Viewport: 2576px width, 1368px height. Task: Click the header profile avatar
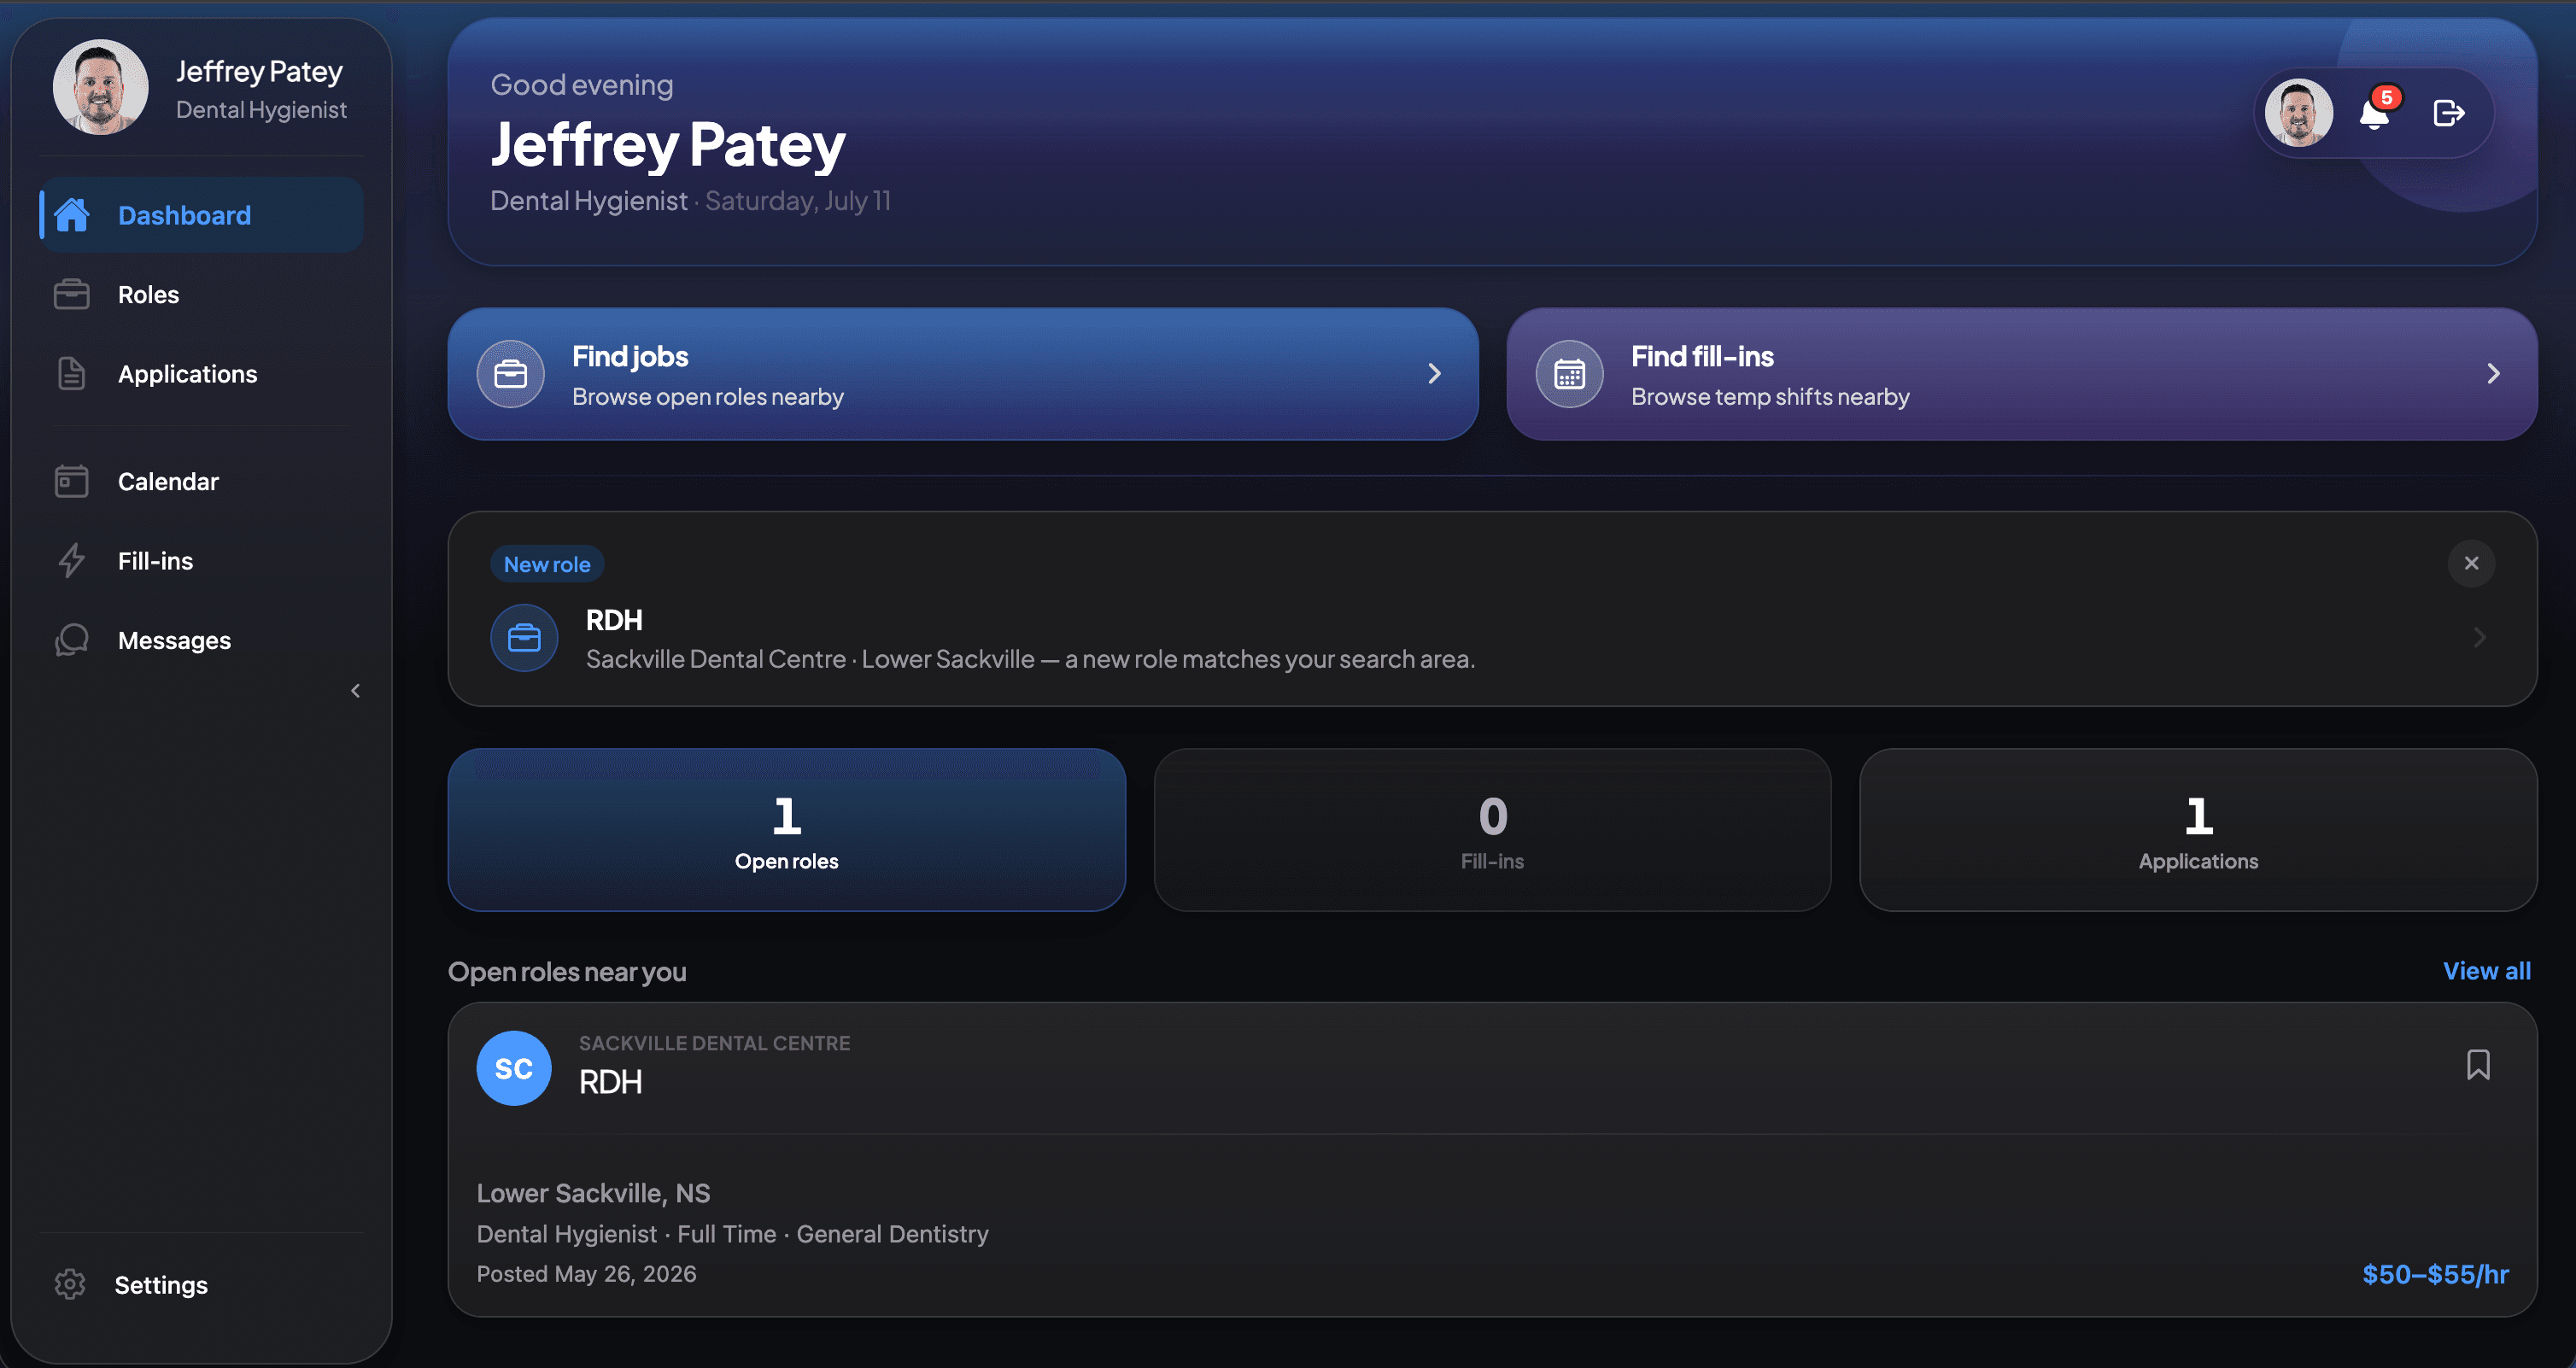pyautogui.click(x=2299, y=113)
